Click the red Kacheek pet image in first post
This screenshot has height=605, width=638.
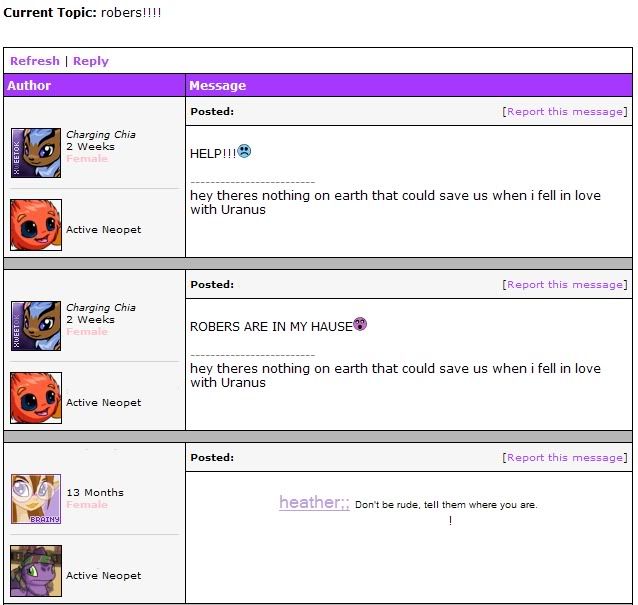point(36,225)
